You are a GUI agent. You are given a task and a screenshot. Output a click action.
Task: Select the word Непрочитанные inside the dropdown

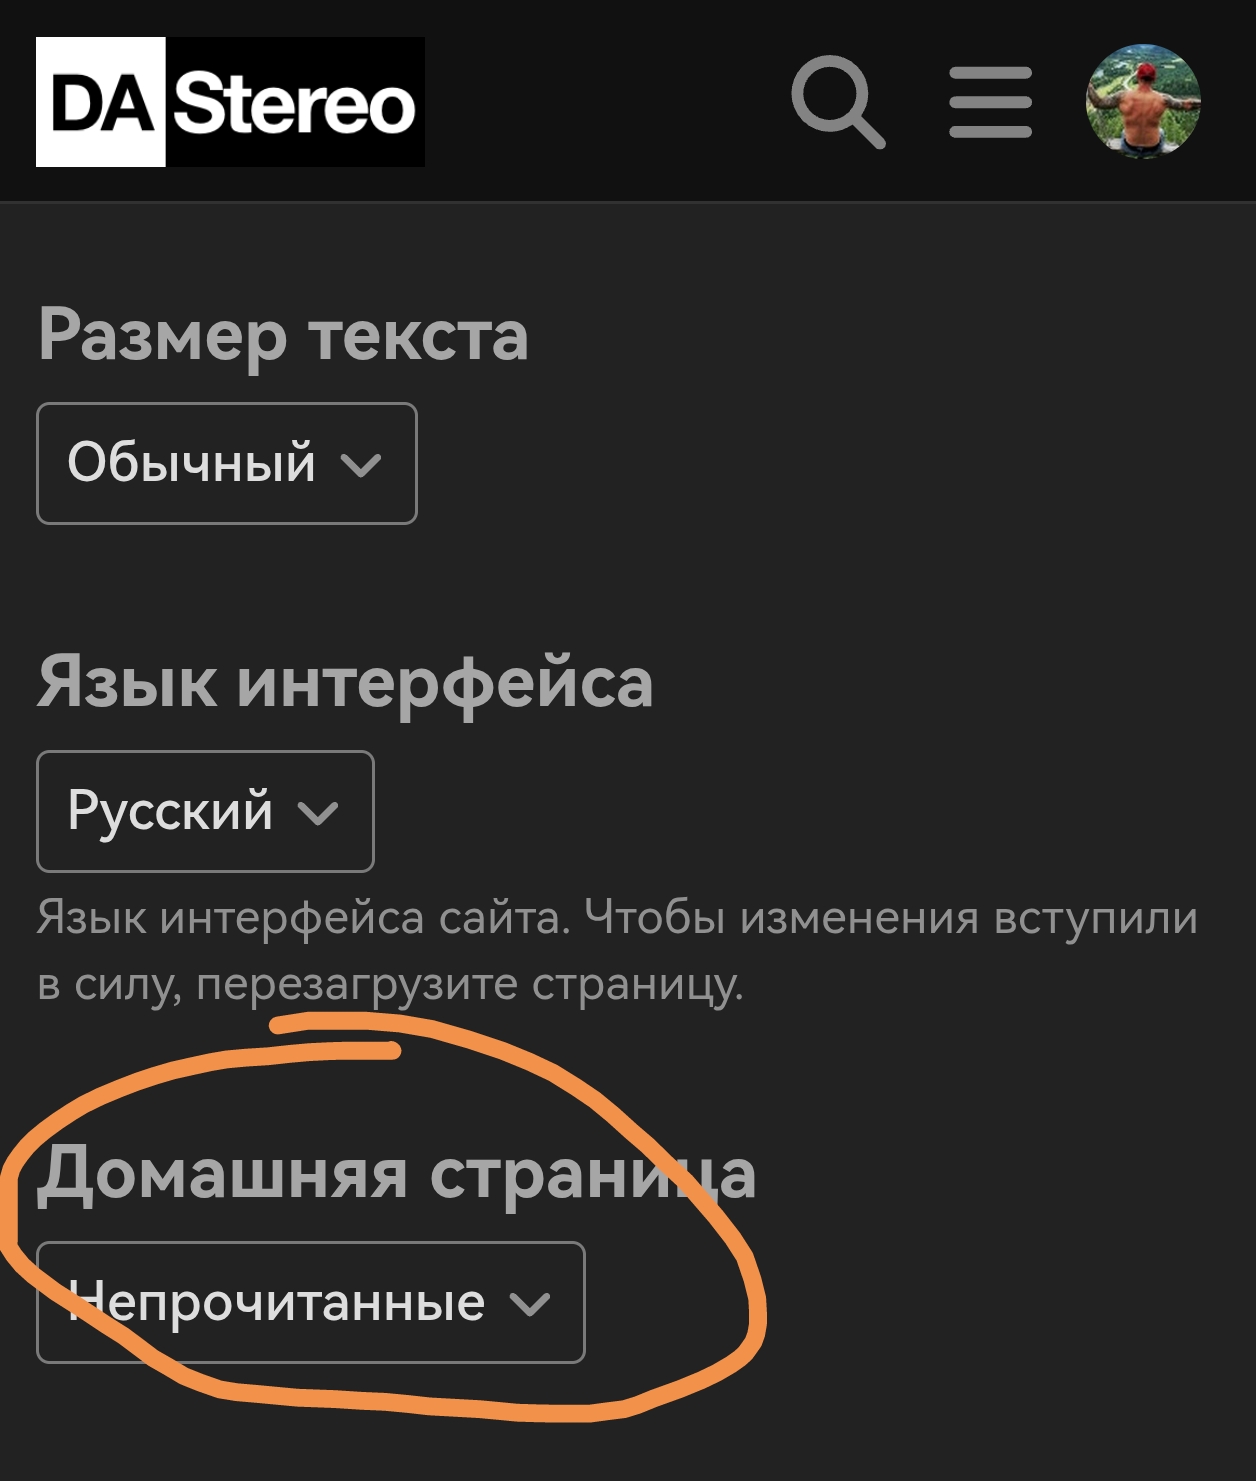(x=277, y=1302)
